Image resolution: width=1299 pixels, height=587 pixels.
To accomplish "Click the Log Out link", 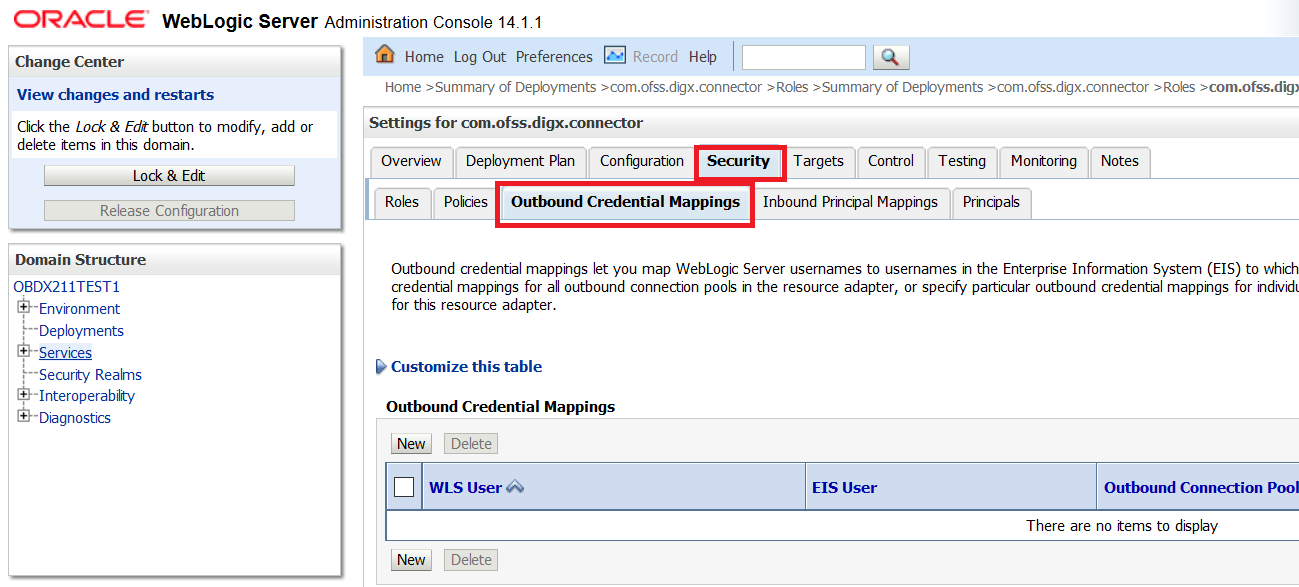I will (x=480, y=57).
